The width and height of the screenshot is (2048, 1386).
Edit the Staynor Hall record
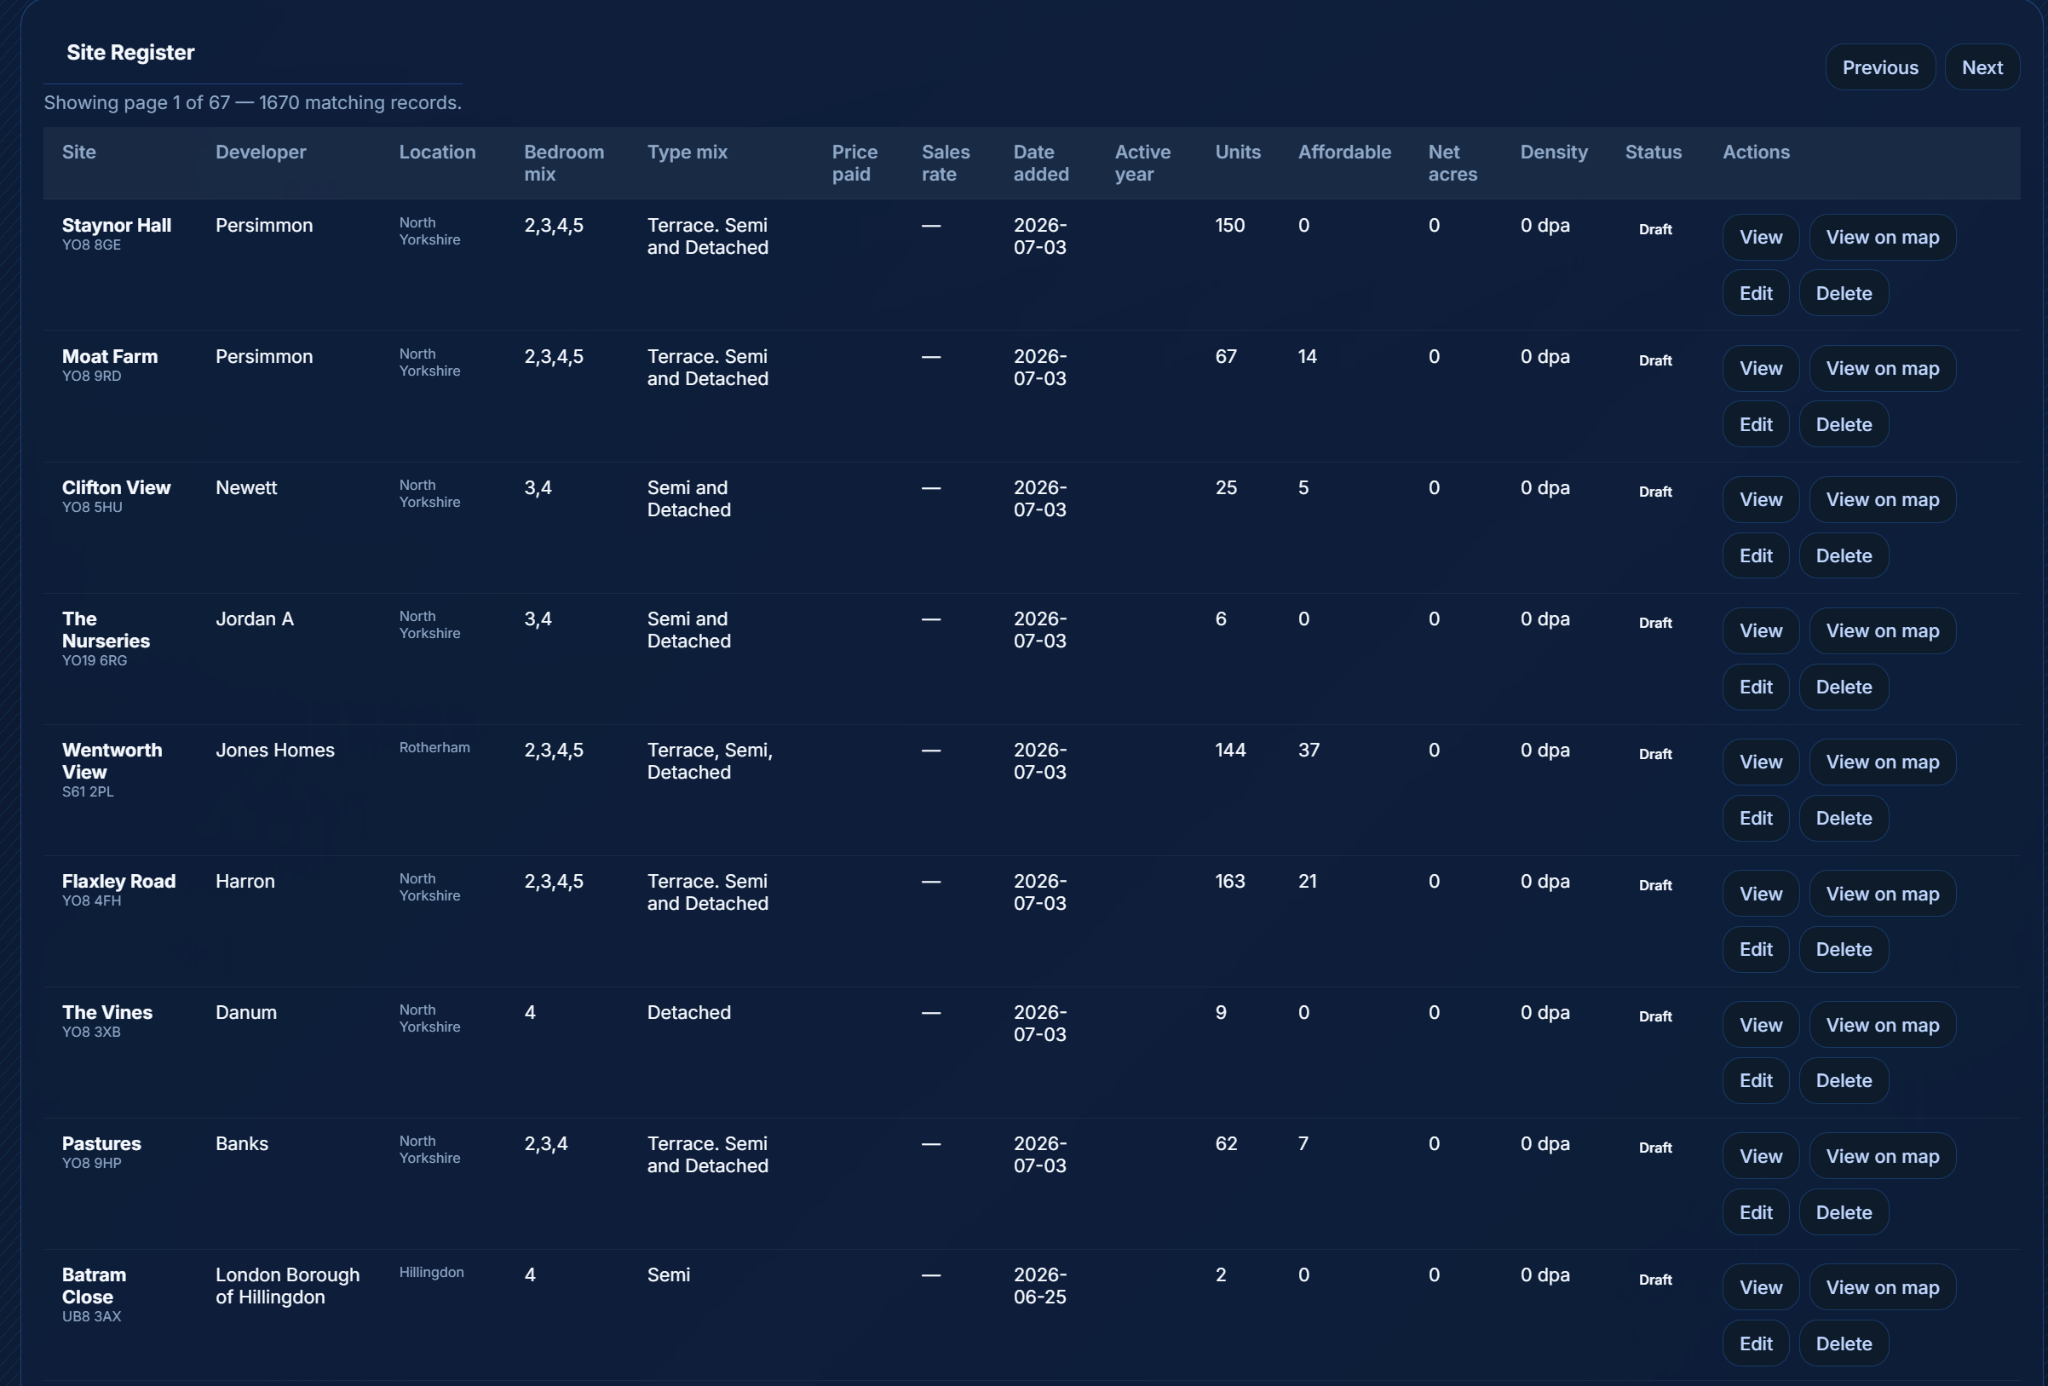click(x=1755, y=293)
